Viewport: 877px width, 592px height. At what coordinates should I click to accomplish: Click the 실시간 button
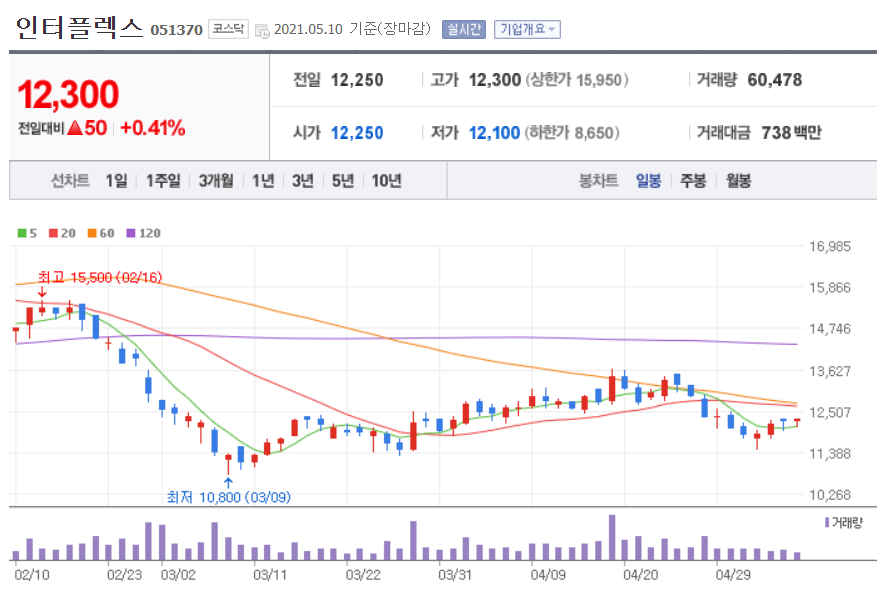pyautogui.click(x=464, y=29)
